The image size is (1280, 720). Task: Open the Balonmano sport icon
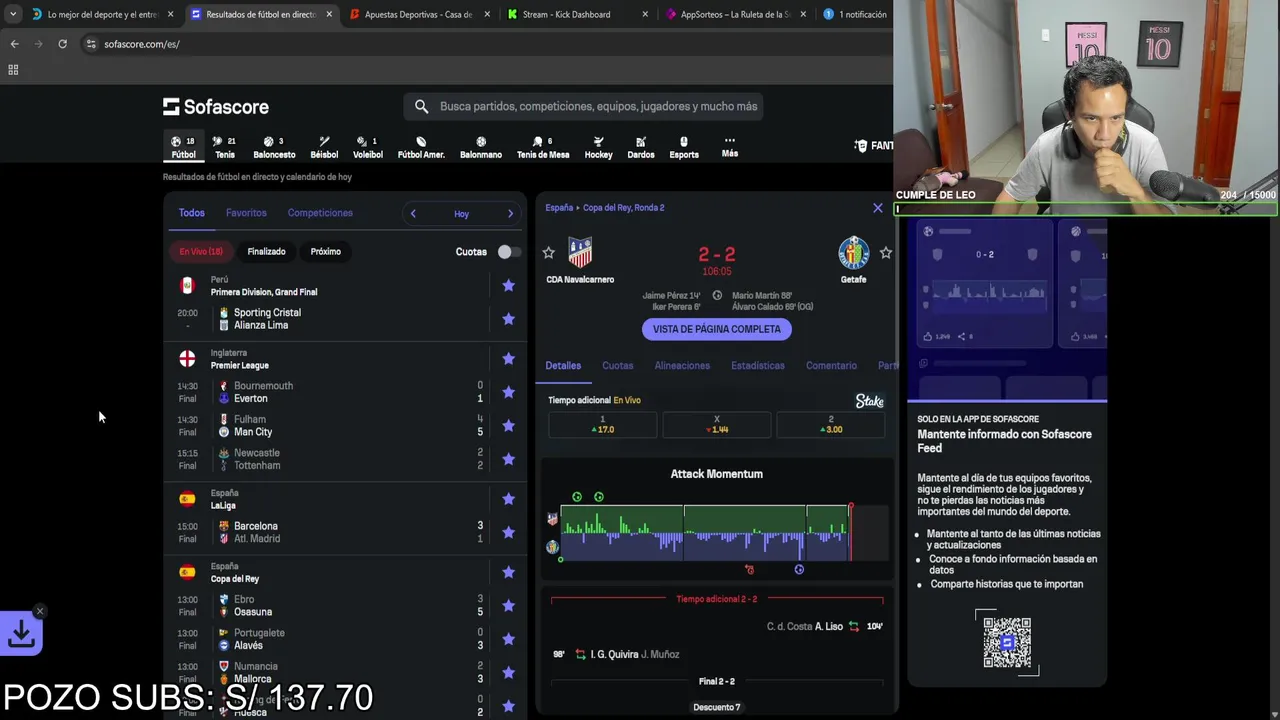click(x=481, y=147)
